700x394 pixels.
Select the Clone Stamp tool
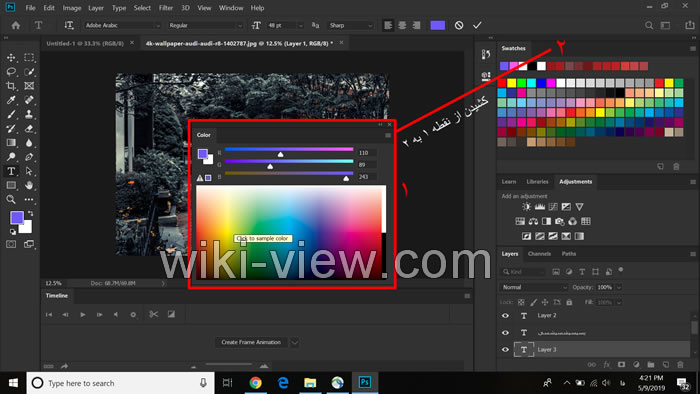29,114
